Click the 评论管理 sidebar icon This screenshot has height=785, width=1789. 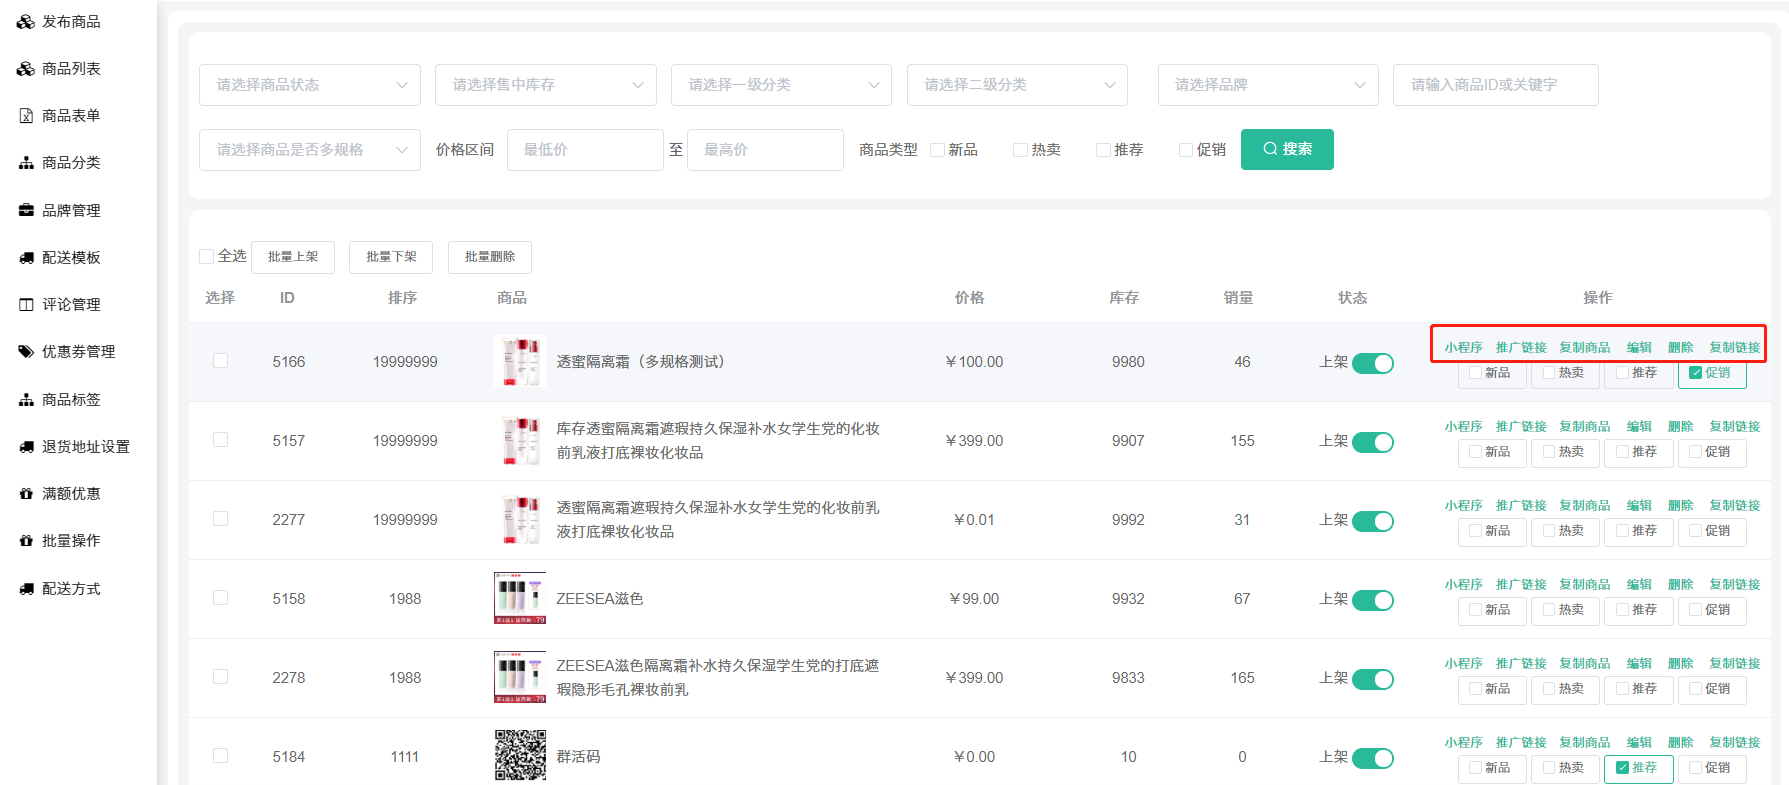point(26,305)
